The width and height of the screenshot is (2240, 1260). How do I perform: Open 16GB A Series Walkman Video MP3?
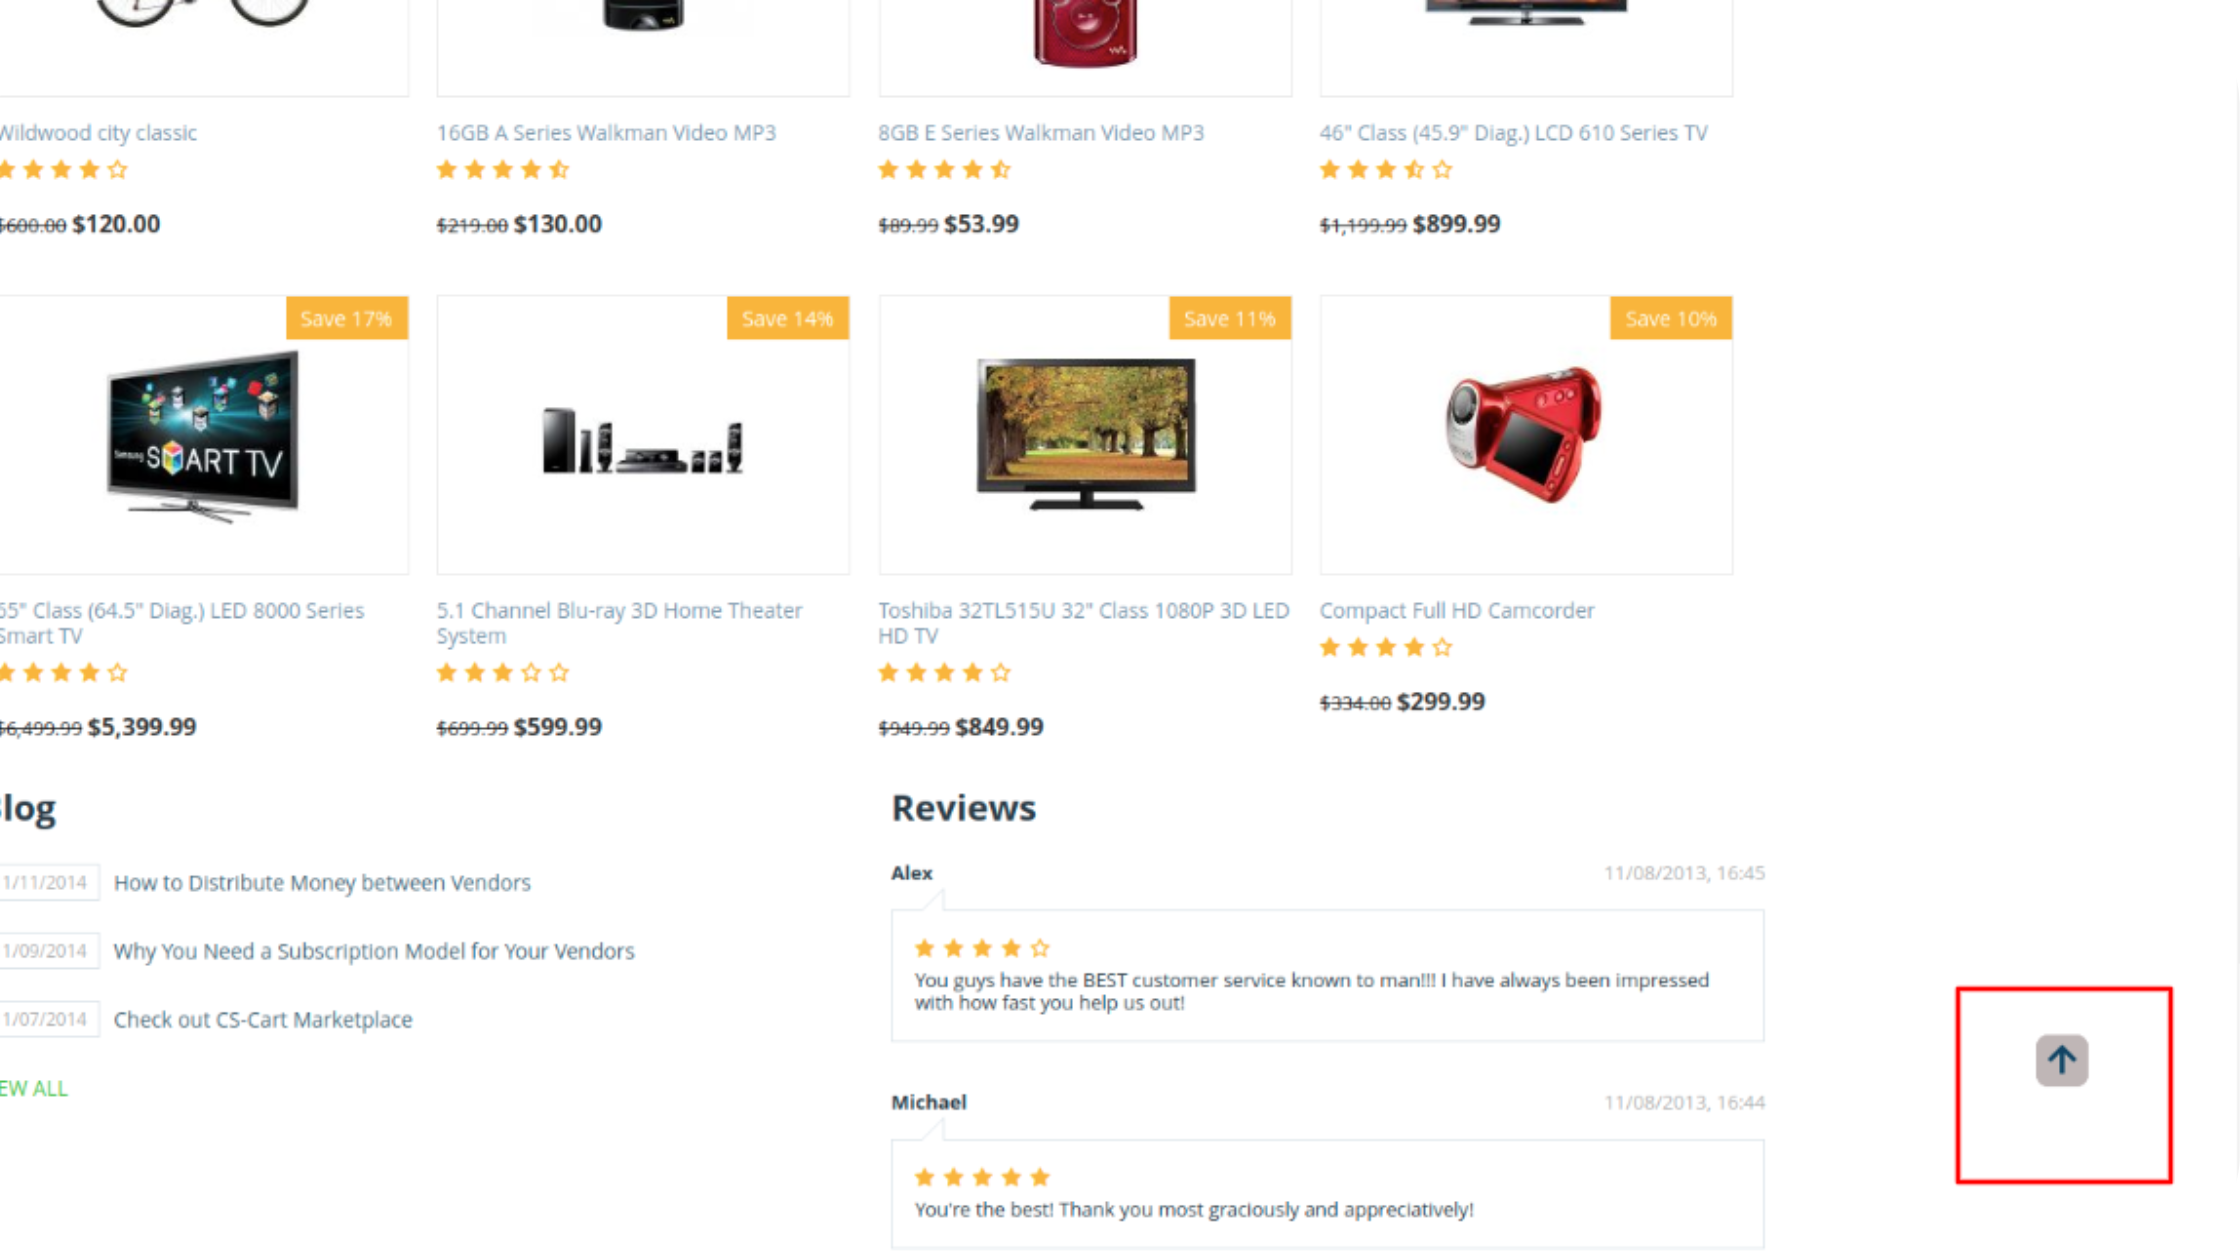606,132
